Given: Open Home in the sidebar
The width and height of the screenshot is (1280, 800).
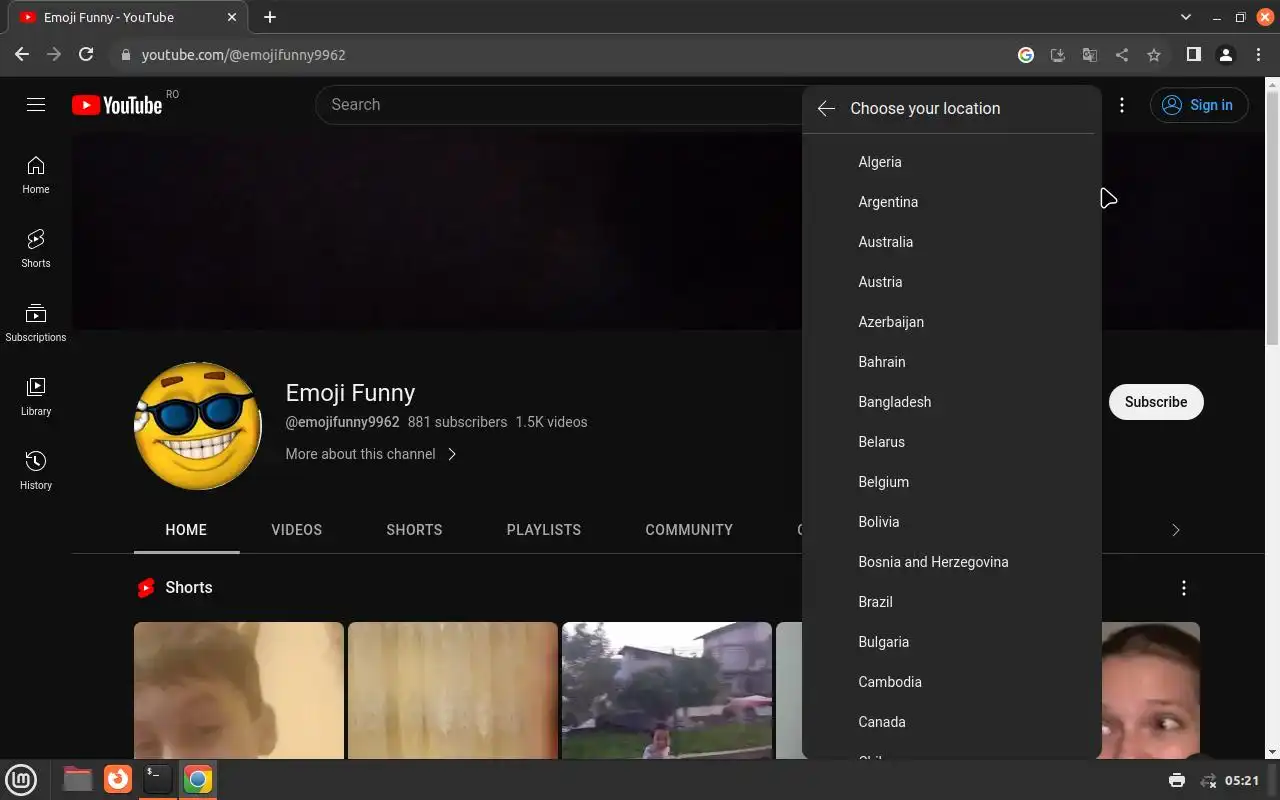Looking at the screenshot, I should coord(36,175).
